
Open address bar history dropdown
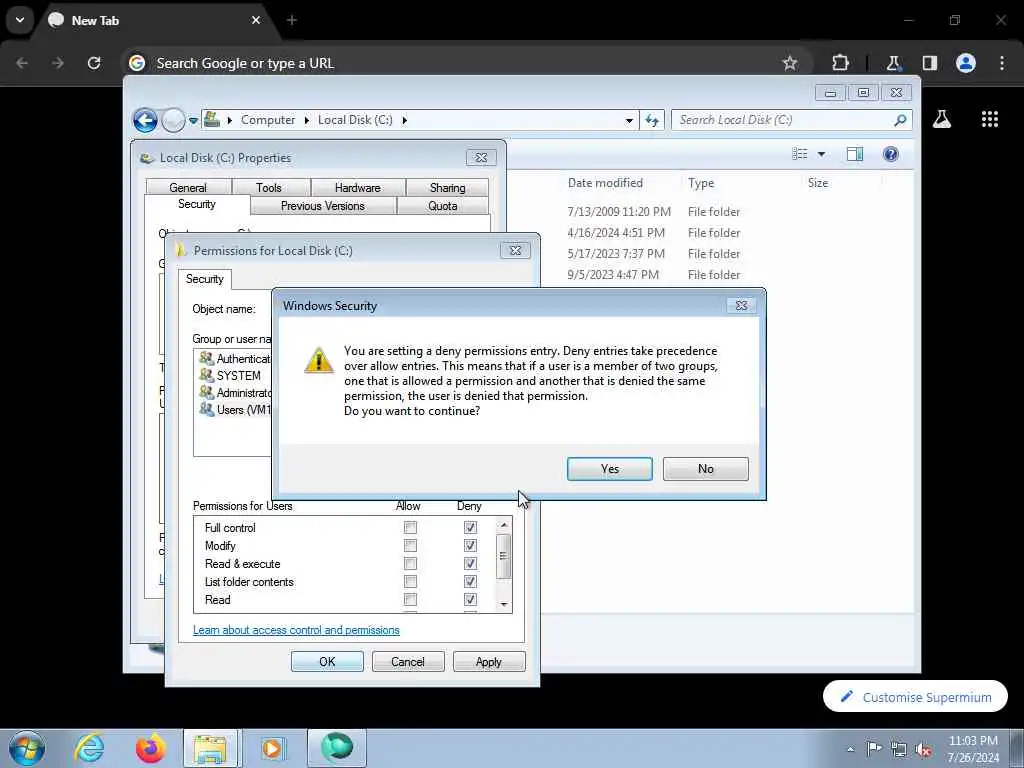[x=629, y=120]
